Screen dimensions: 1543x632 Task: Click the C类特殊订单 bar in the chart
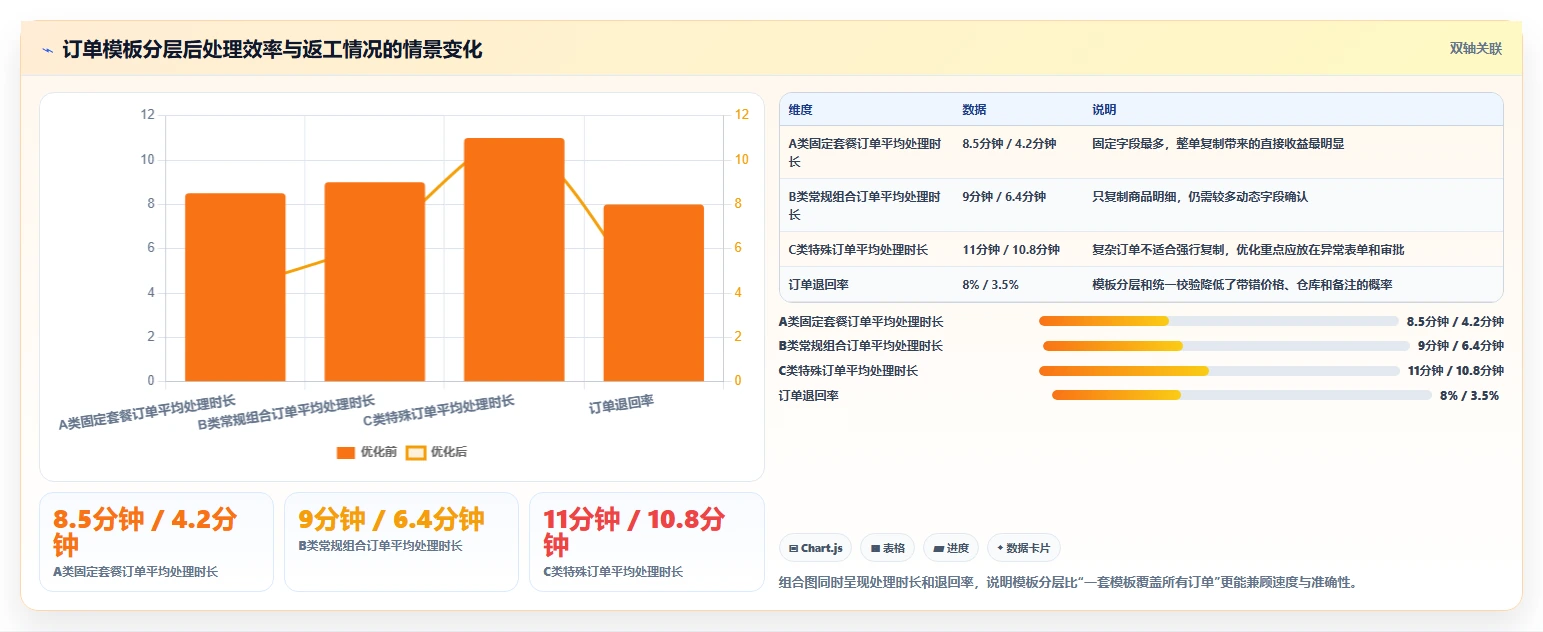click(514, 259)
